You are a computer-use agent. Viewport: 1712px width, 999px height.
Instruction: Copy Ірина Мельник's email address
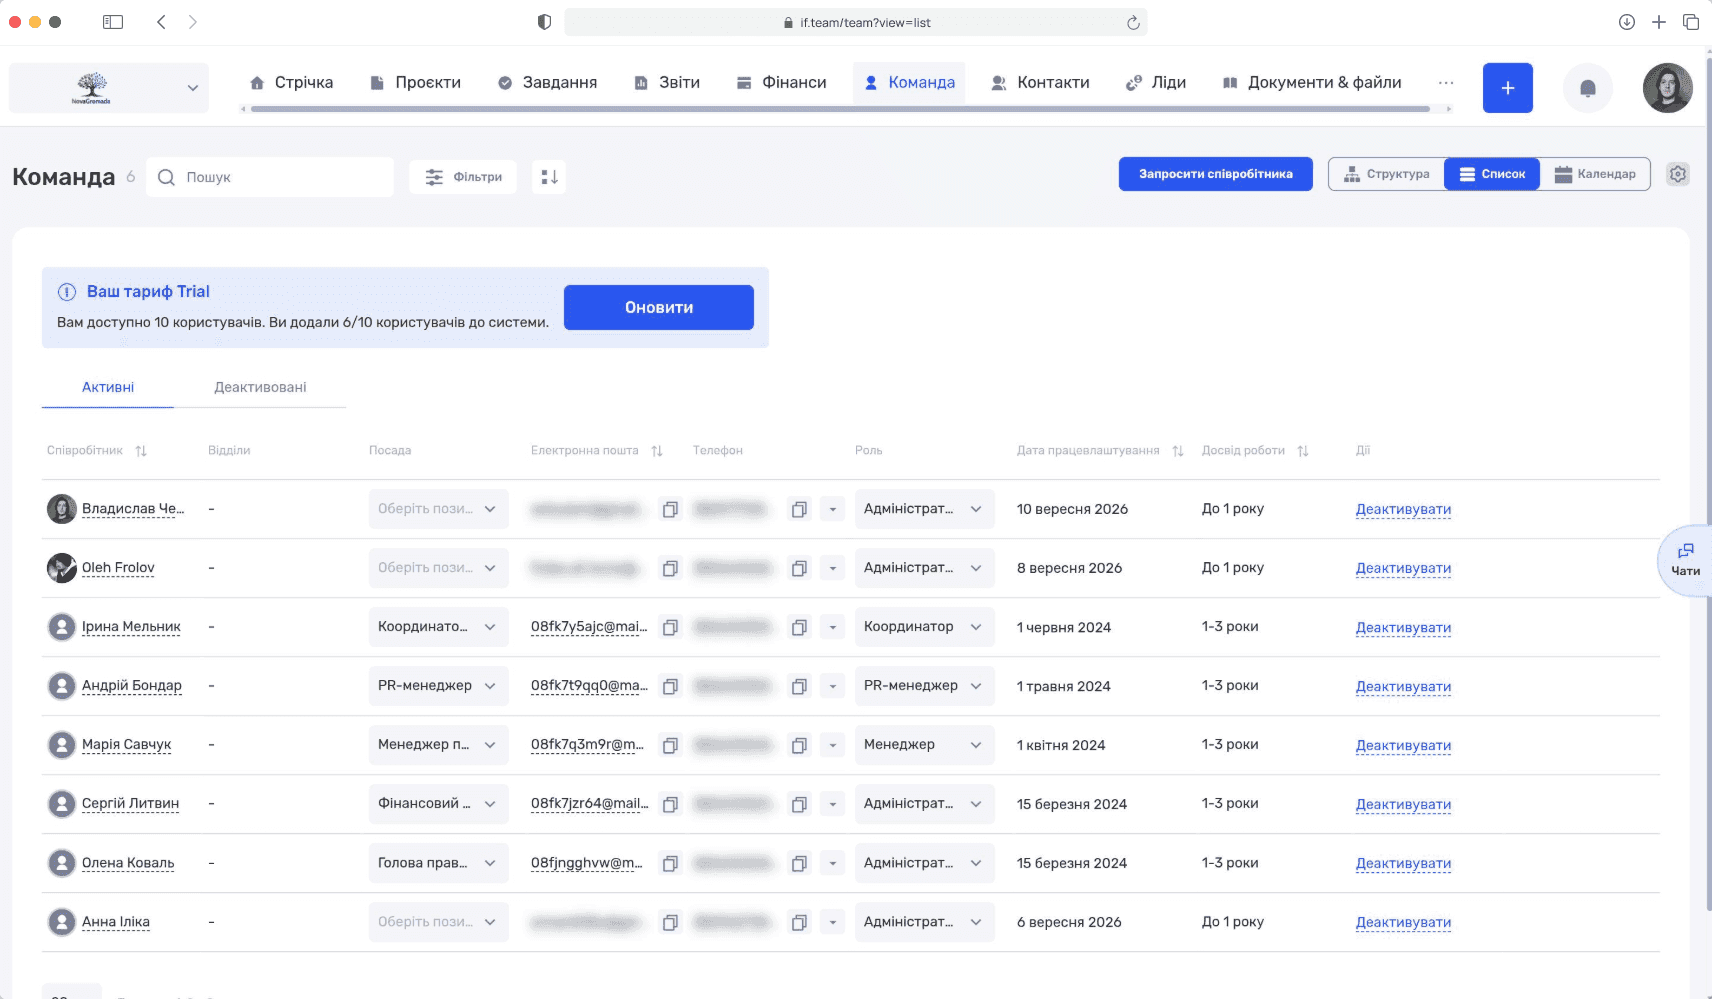670,627
